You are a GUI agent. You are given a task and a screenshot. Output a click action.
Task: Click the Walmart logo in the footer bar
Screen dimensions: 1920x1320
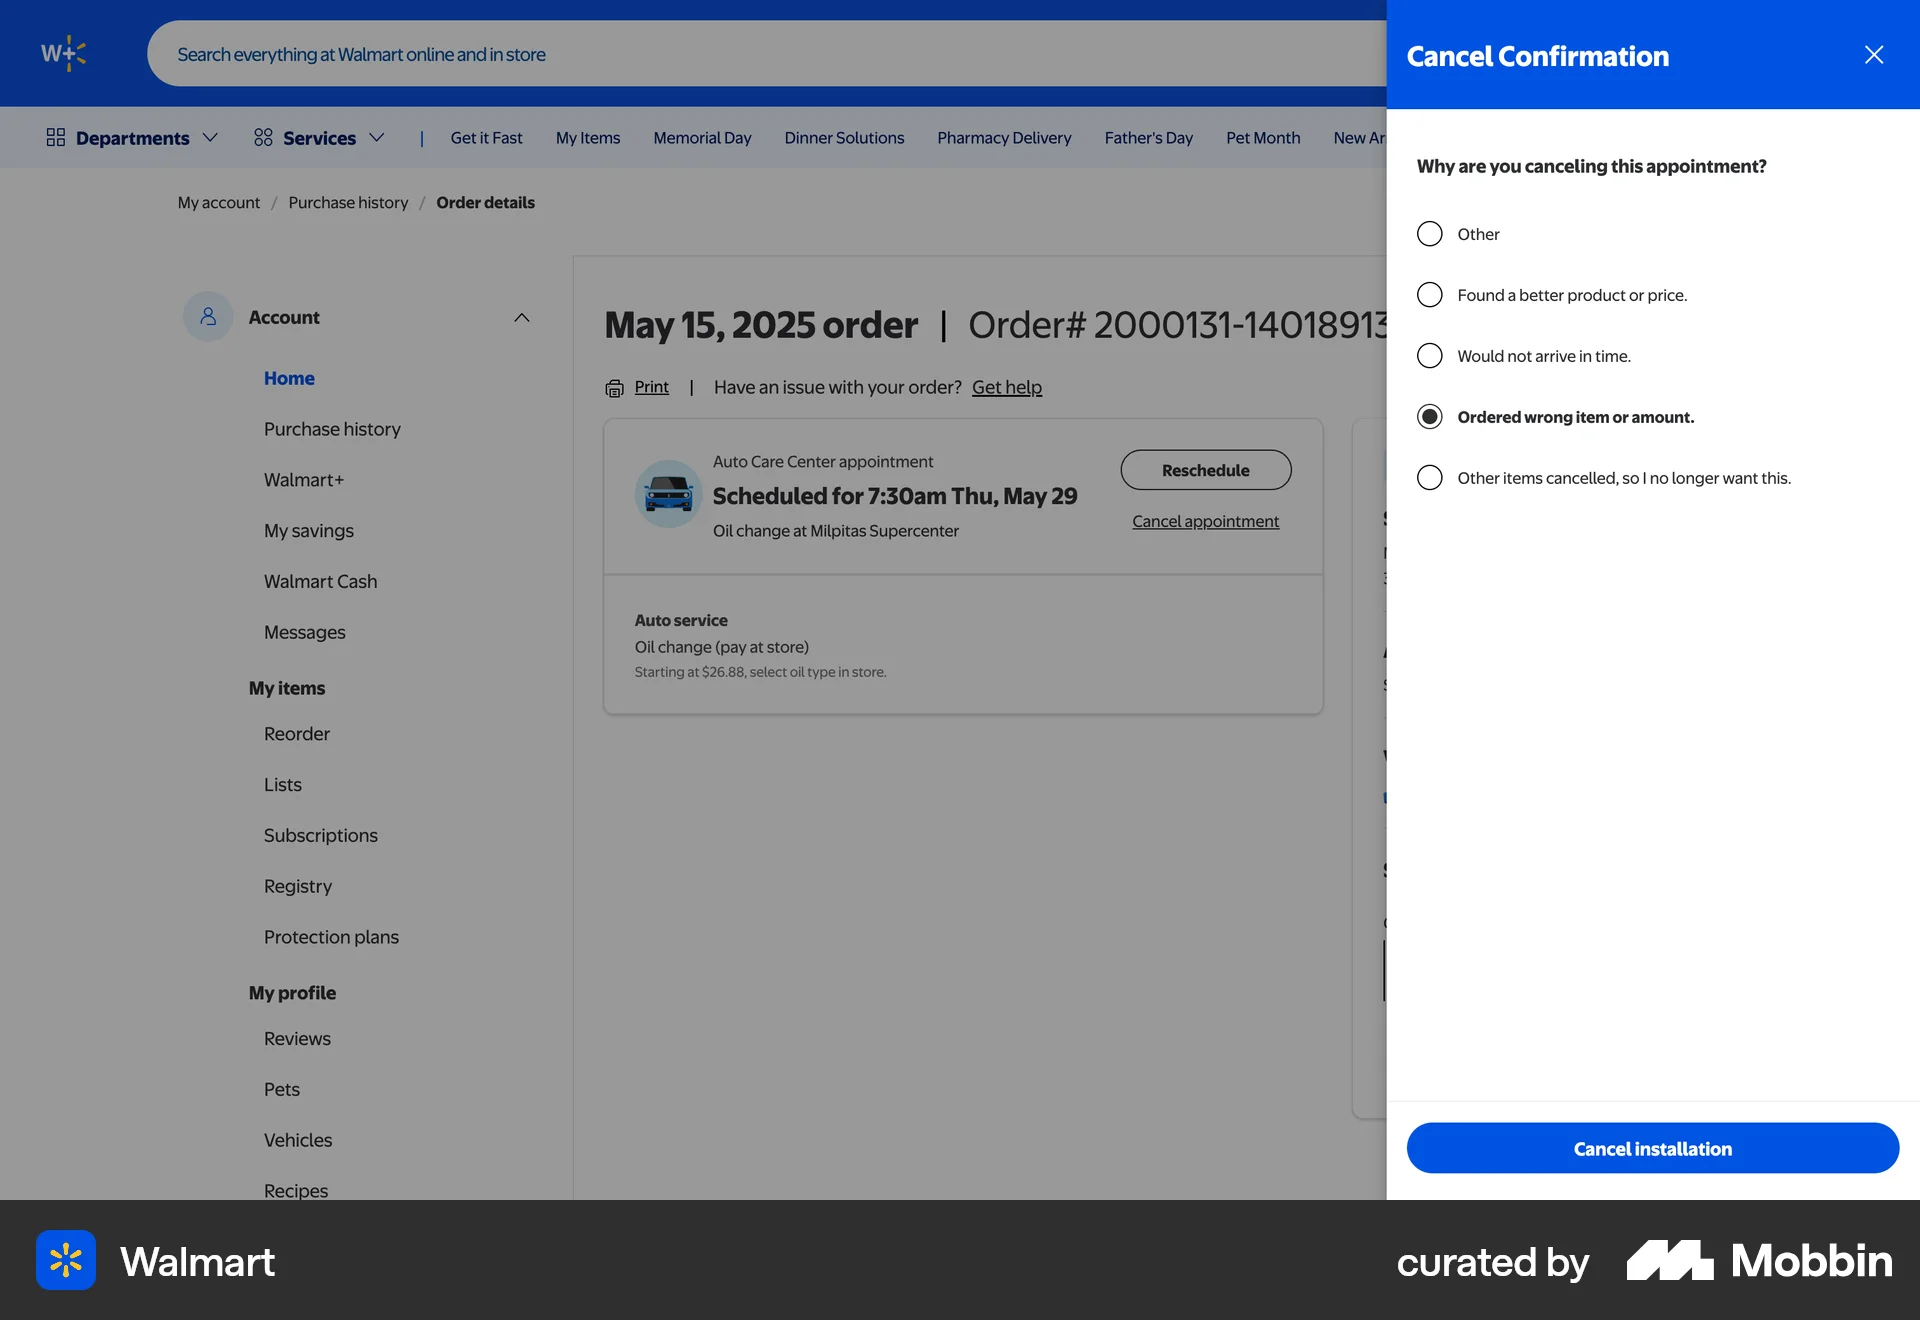click(65, 1261)
